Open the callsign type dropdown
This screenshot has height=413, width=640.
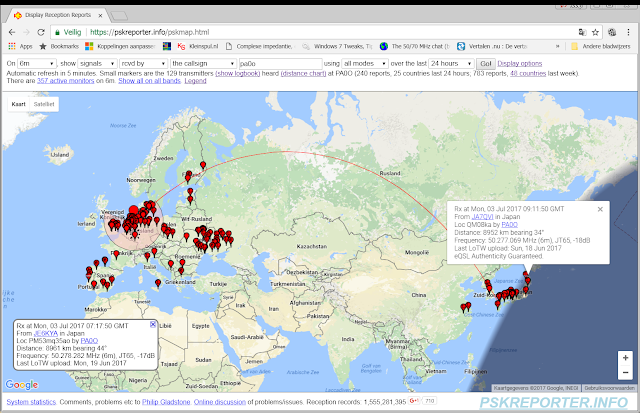[203, 64]
